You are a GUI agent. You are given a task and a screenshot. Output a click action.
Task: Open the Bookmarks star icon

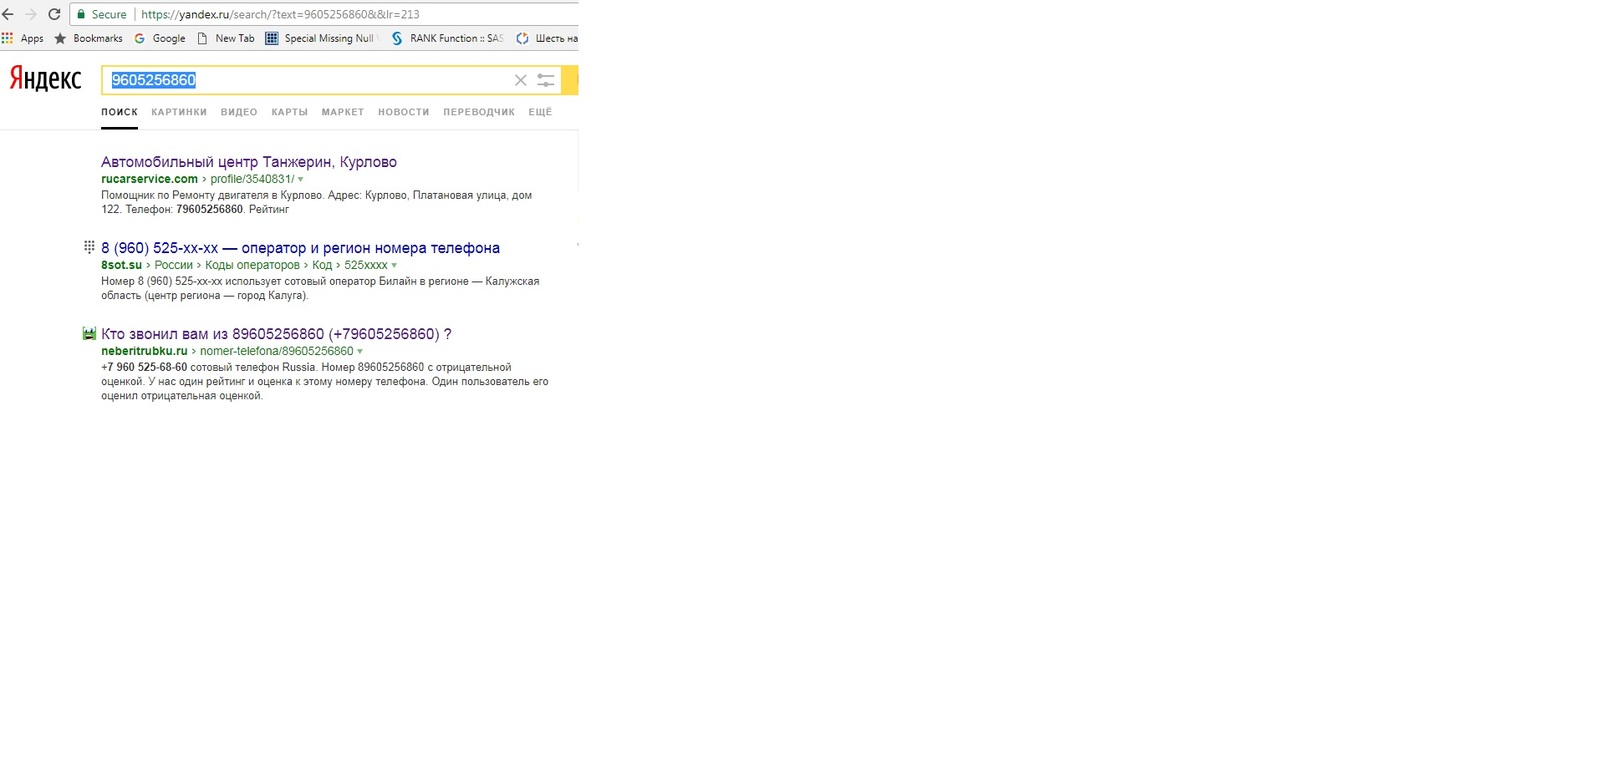(x=60, y=38)
